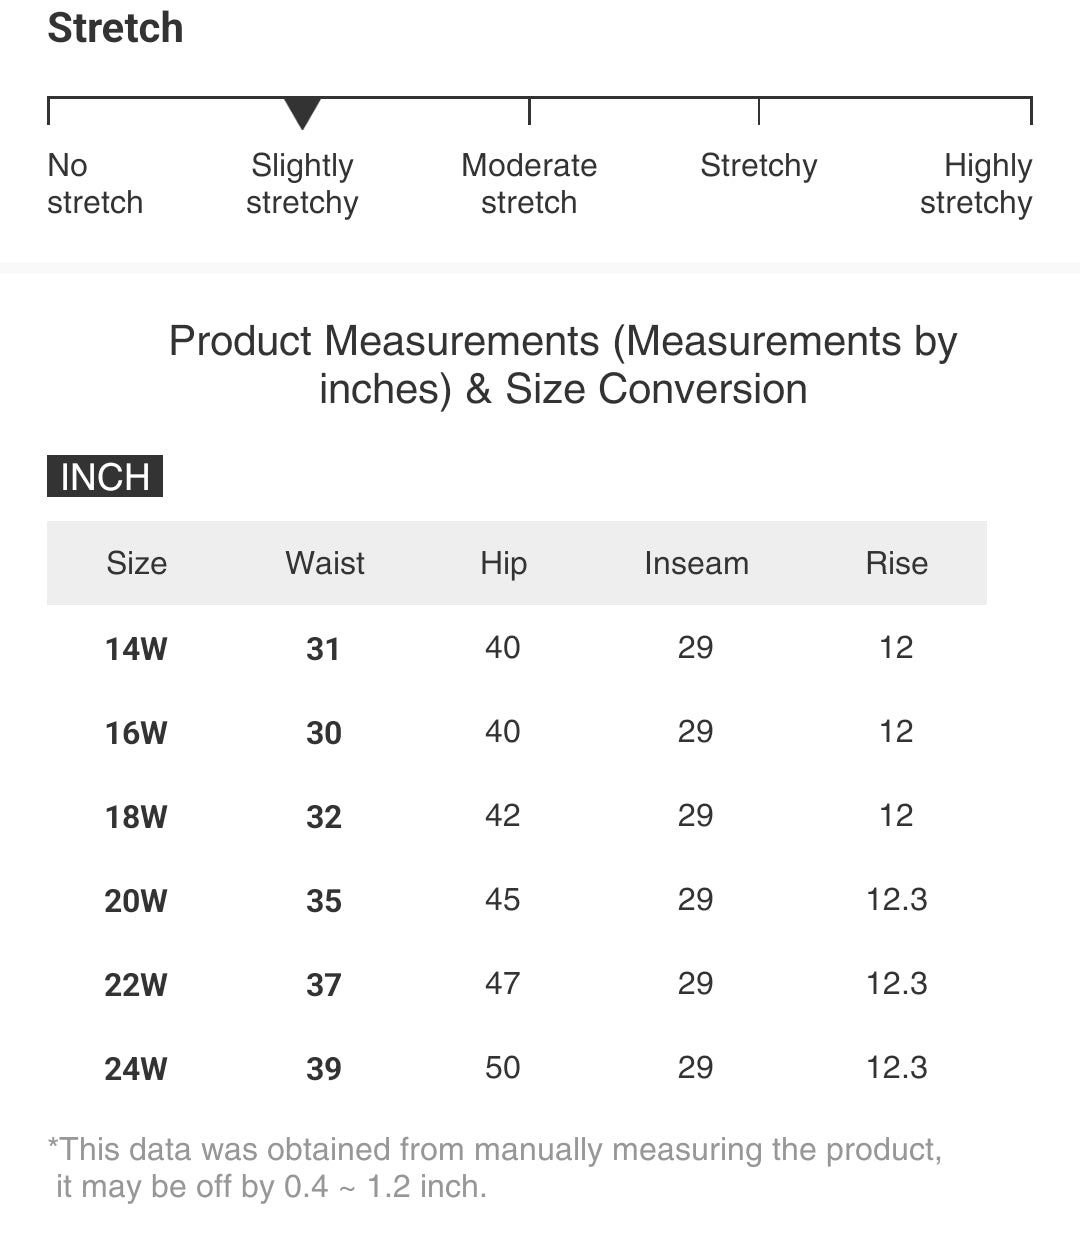Select the 14W size row
1080x1239 pixels.
(136, 649)
